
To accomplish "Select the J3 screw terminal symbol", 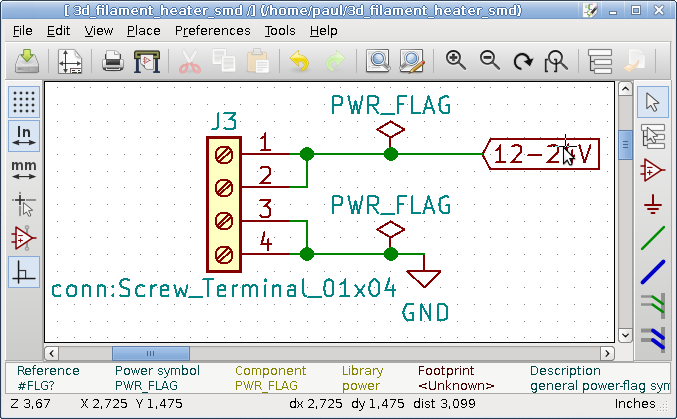I will pos(224,204).
